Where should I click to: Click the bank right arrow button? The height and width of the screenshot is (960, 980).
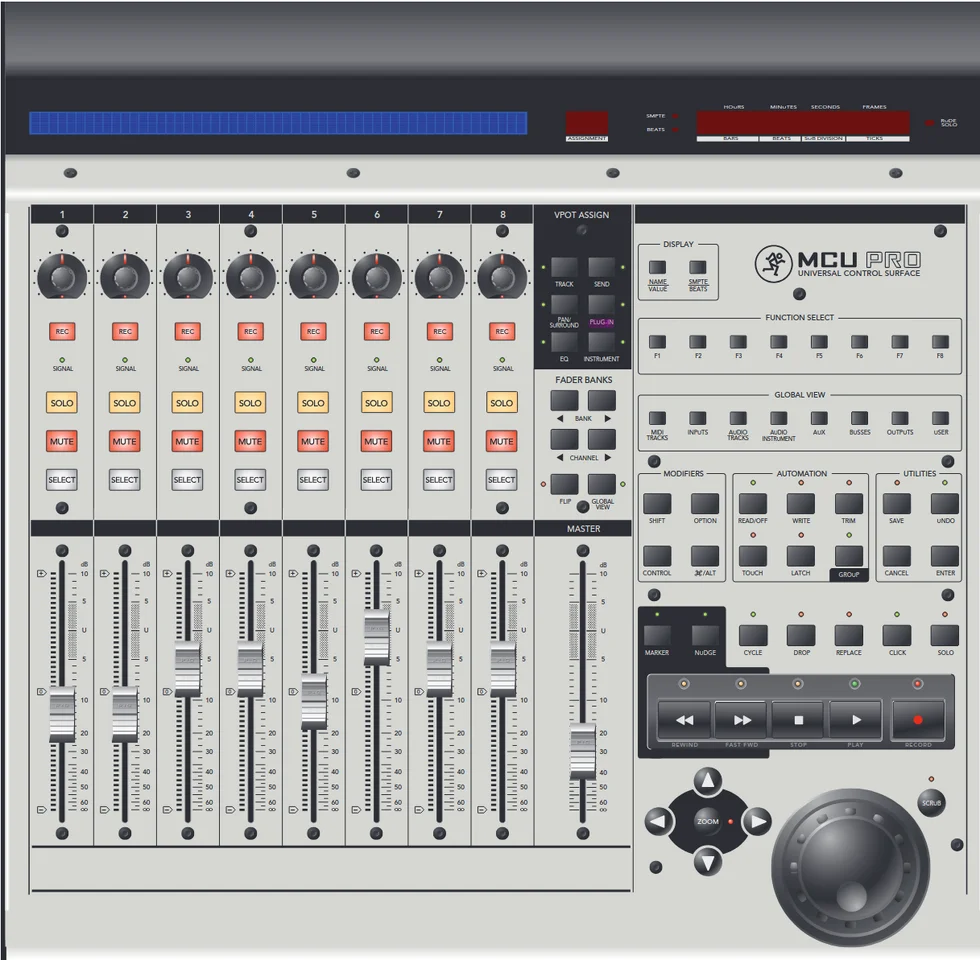click(x=602, y=401)
